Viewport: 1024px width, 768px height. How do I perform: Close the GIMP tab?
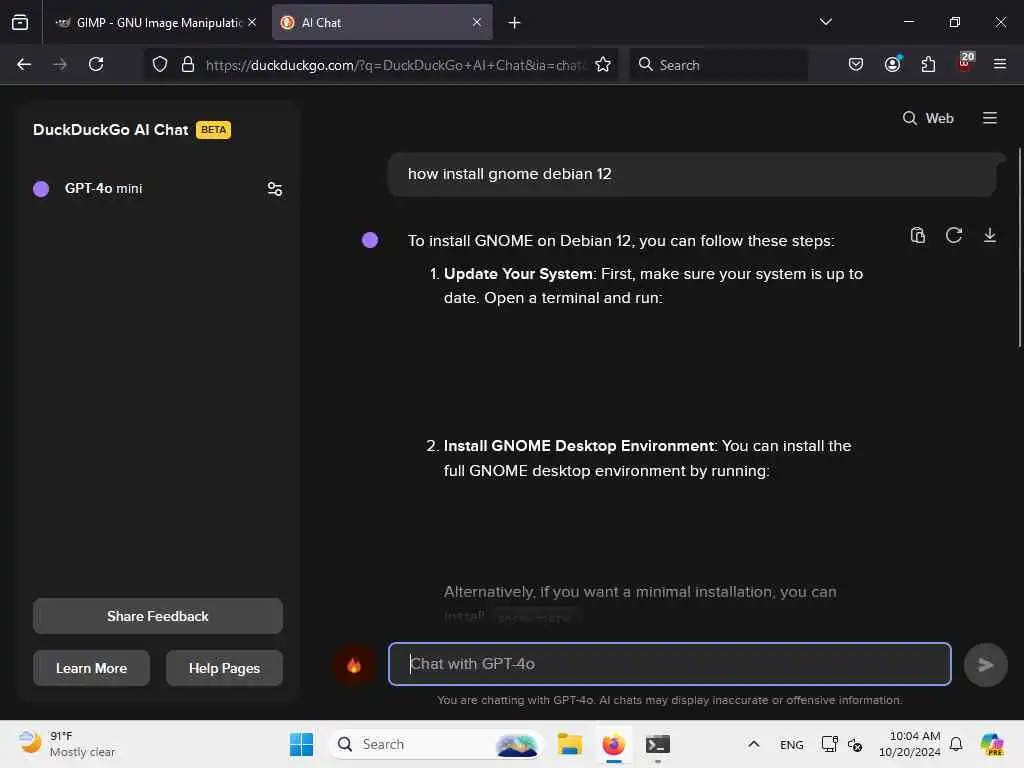252,22
